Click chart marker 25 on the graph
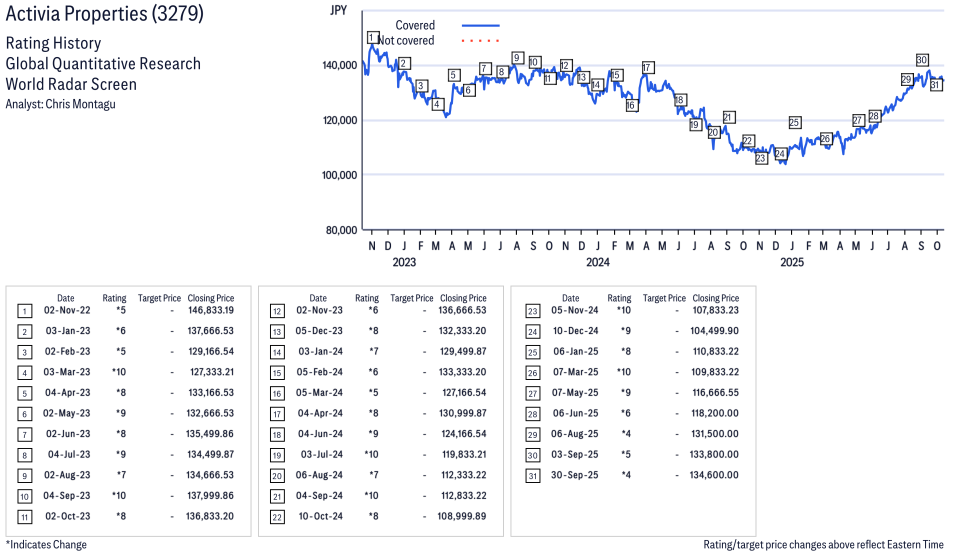955x551 pixels. pos(794,123)
